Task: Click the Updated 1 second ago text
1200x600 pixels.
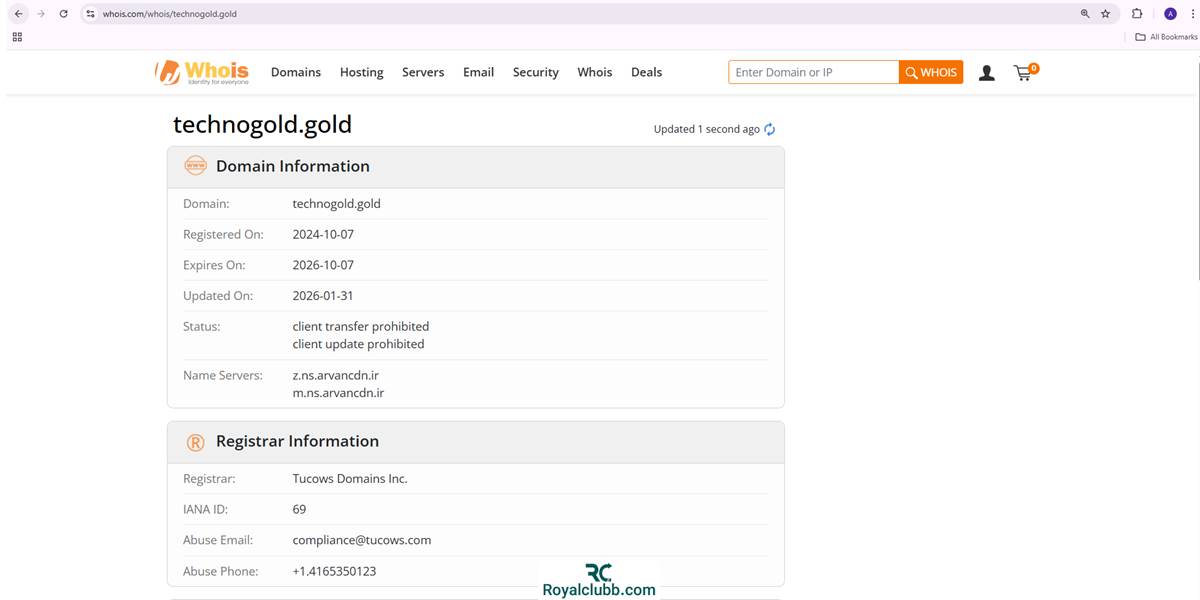Action: (x=706, y=129)
